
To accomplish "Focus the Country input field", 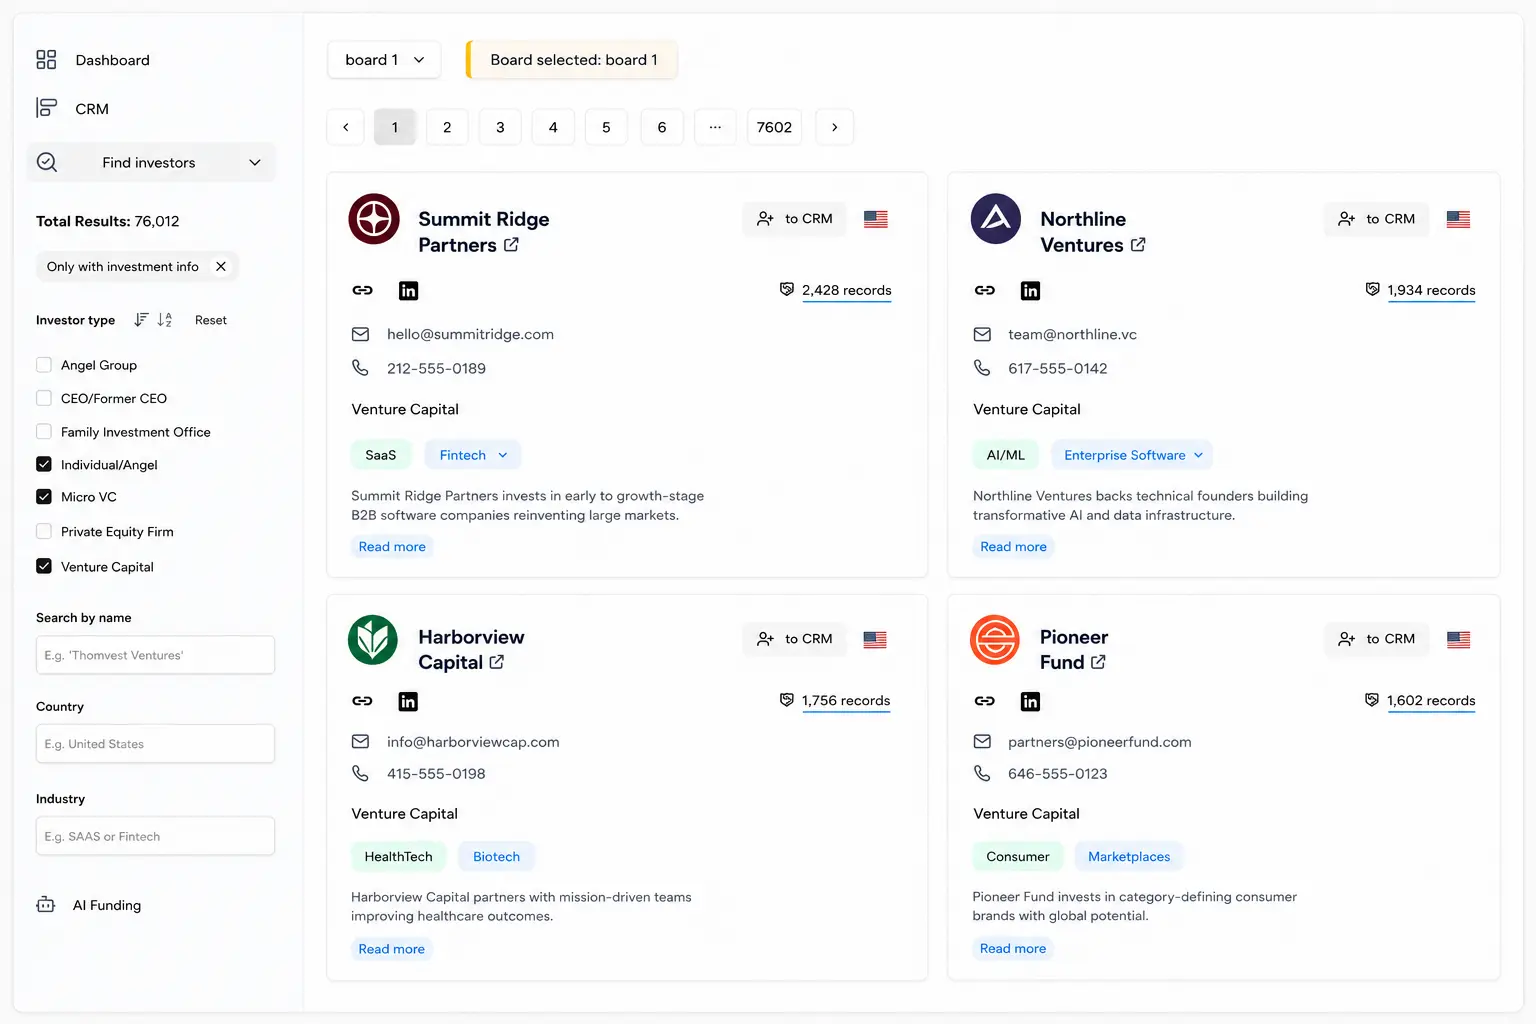I will pyautogui.click(x=155, y=744).
